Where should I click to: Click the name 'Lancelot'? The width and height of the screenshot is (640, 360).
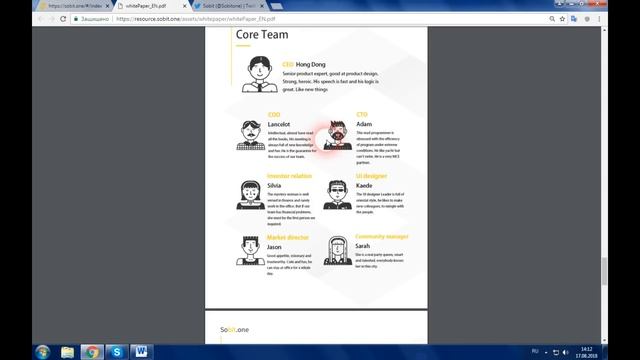pos(279,124)
